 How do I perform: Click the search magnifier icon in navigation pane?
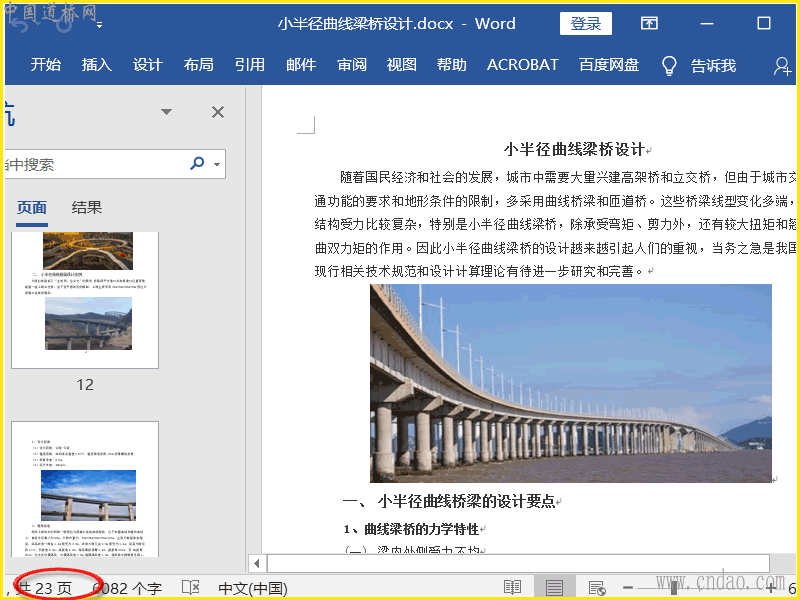[x=197, y=164]
